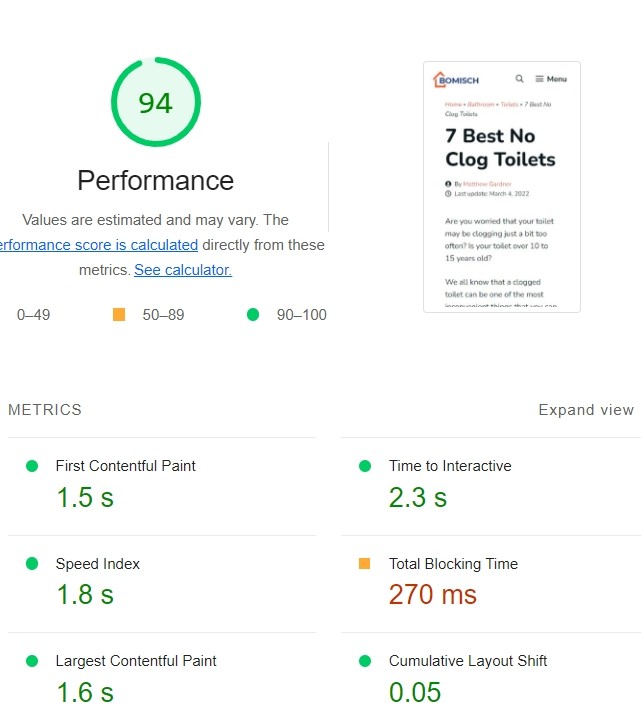The height and width of the screenshot is (717, 641).
Task: Click the Performance score gauge showing 94
Action: (x=156, y=102)
